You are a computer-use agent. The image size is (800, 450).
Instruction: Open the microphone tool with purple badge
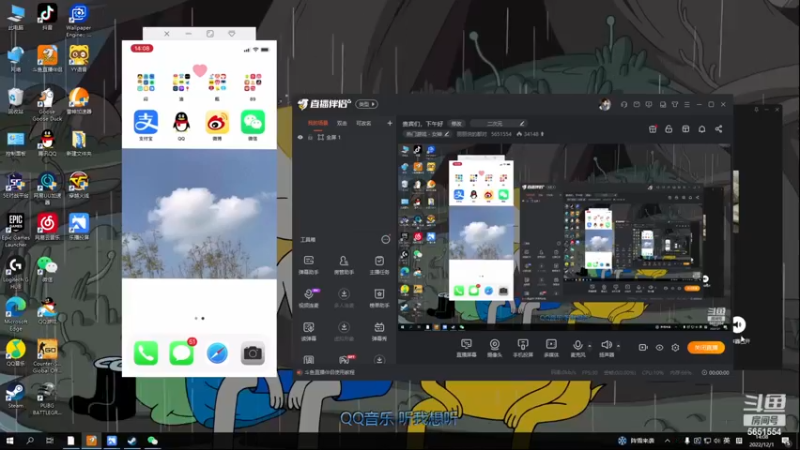(x=309, y=298)
